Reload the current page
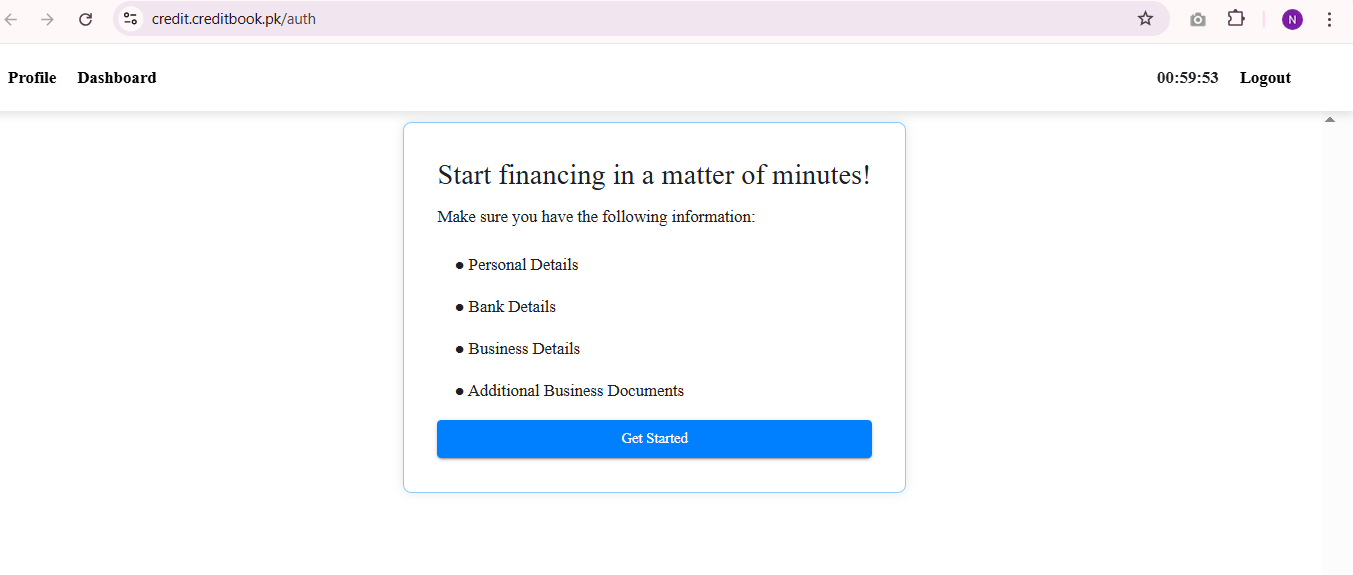 tap(86, 19)
